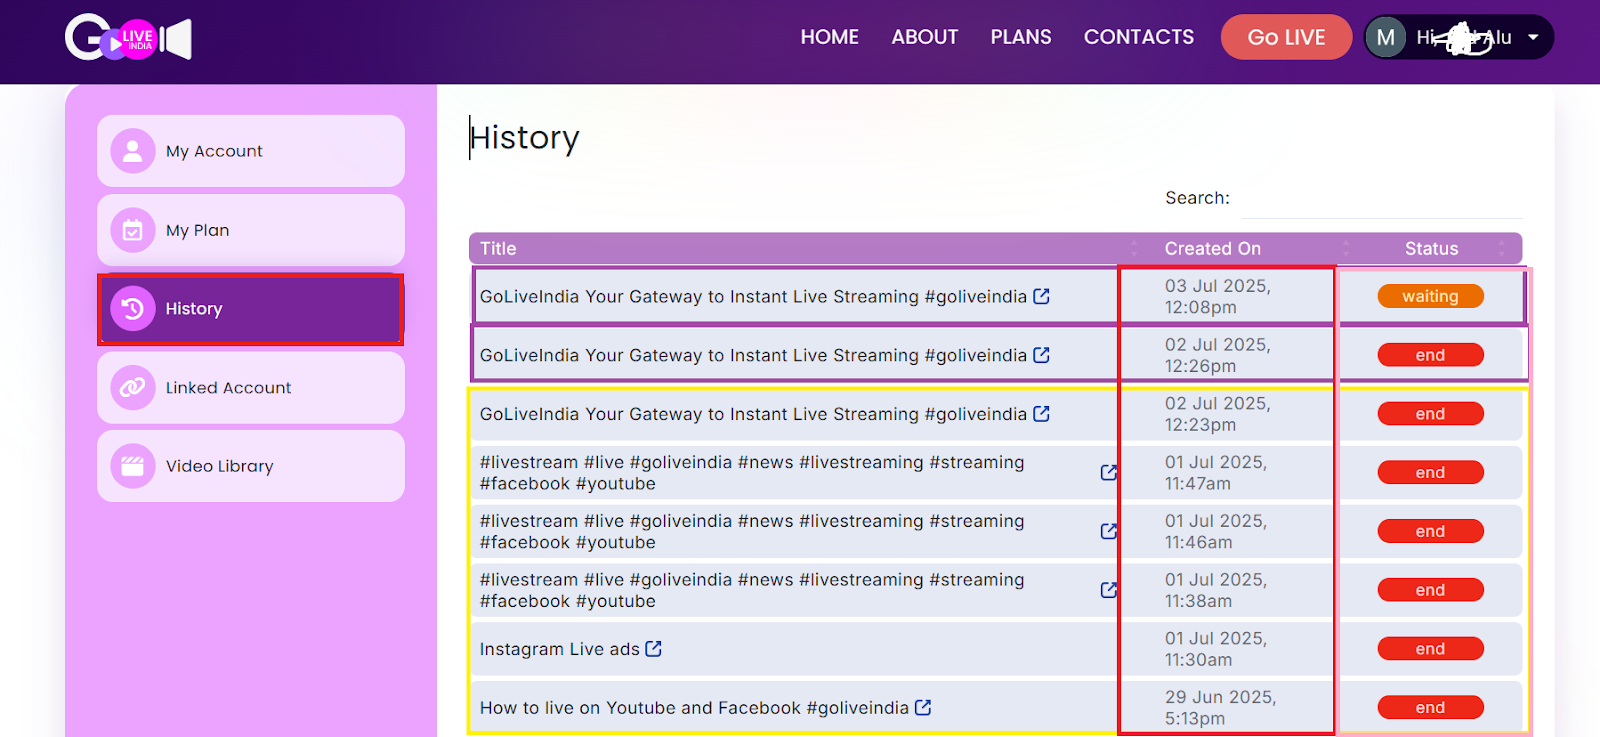Click the 01 Jul 2025, 11:30am date

tap(1215, 649)
